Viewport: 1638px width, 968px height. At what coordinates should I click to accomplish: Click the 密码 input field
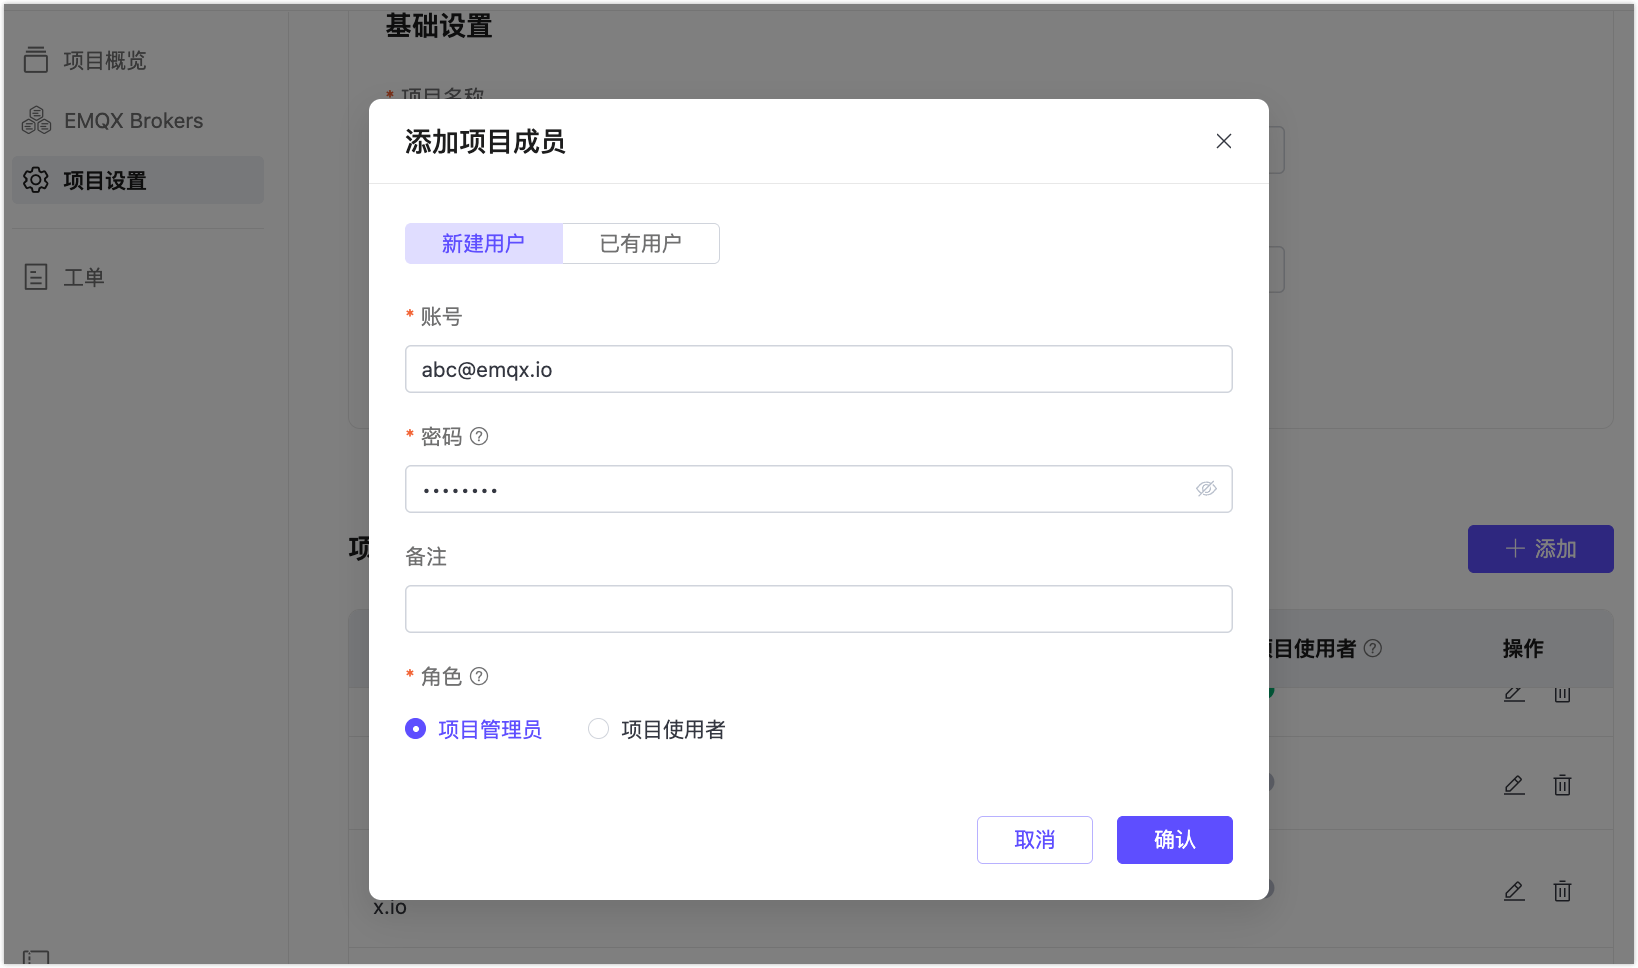(800, 490)
